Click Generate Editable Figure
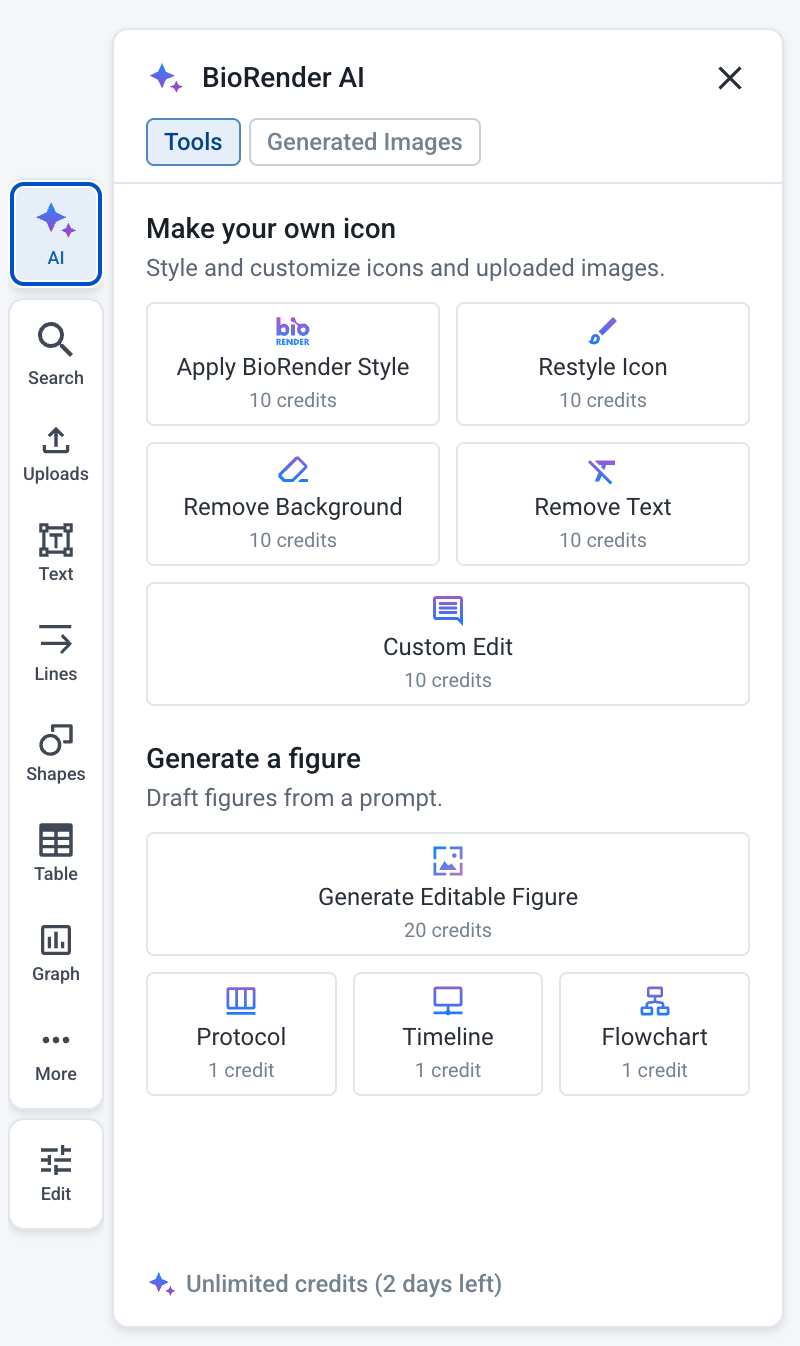 point(448,894)
